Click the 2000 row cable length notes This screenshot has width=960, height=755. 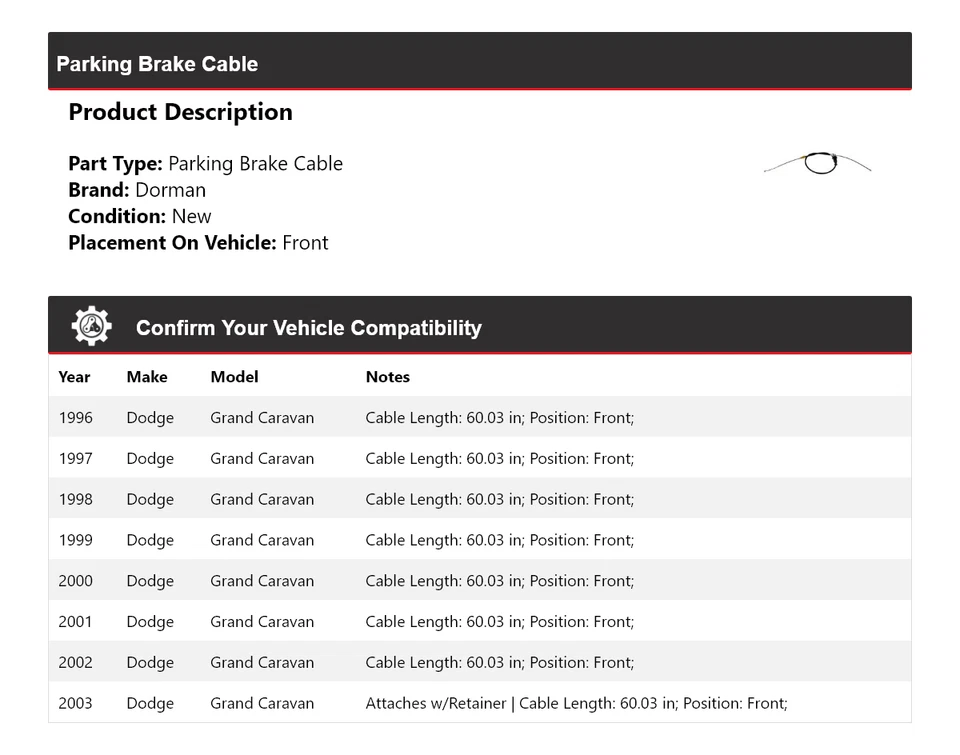coord(499,581)
